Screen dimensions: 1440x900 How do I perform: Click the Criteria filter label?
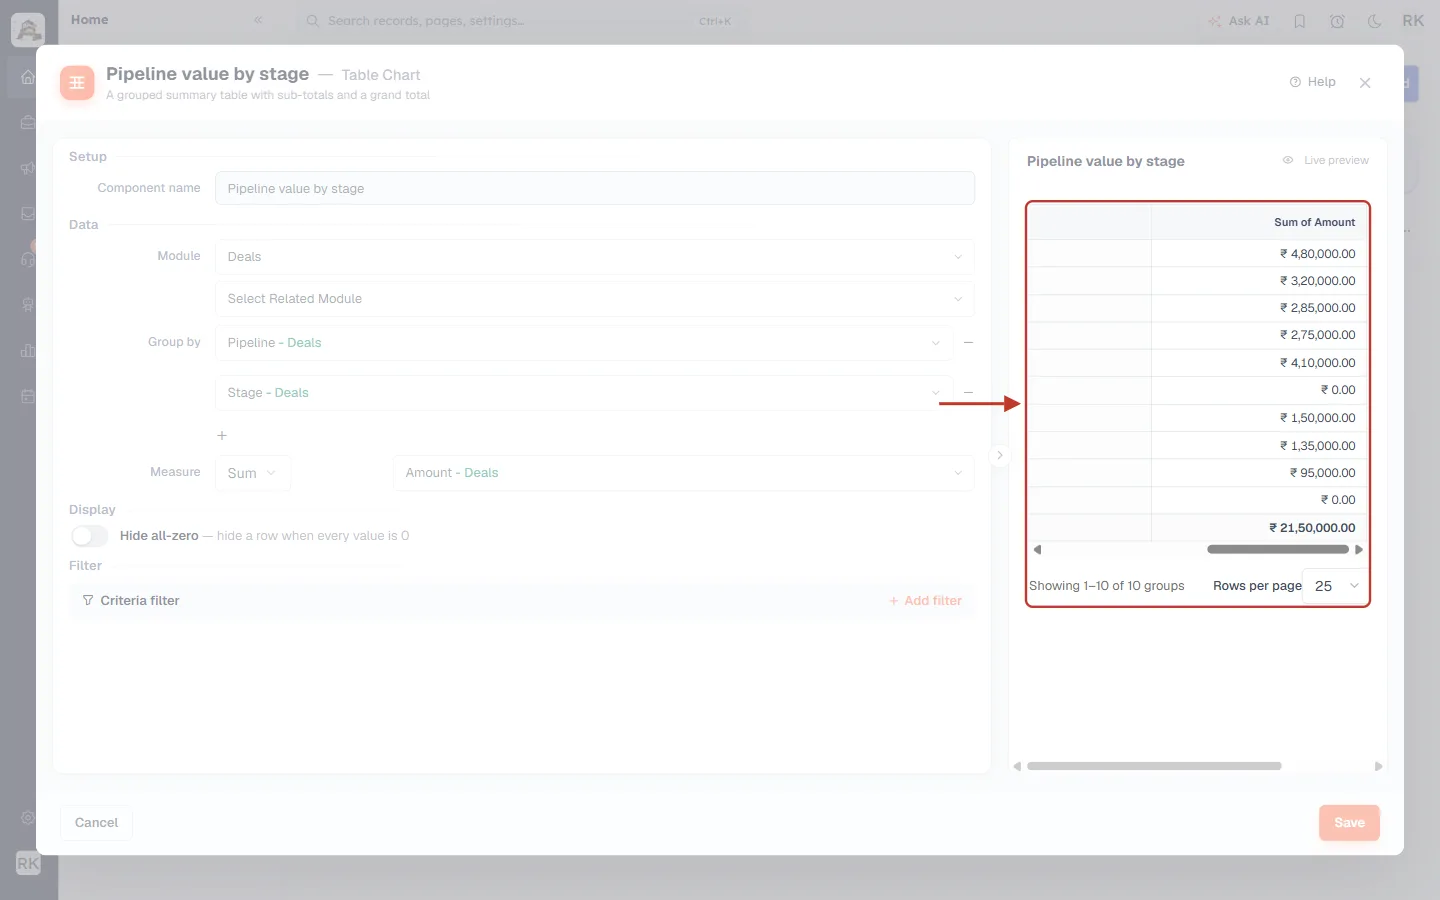(x=140, y=601)
